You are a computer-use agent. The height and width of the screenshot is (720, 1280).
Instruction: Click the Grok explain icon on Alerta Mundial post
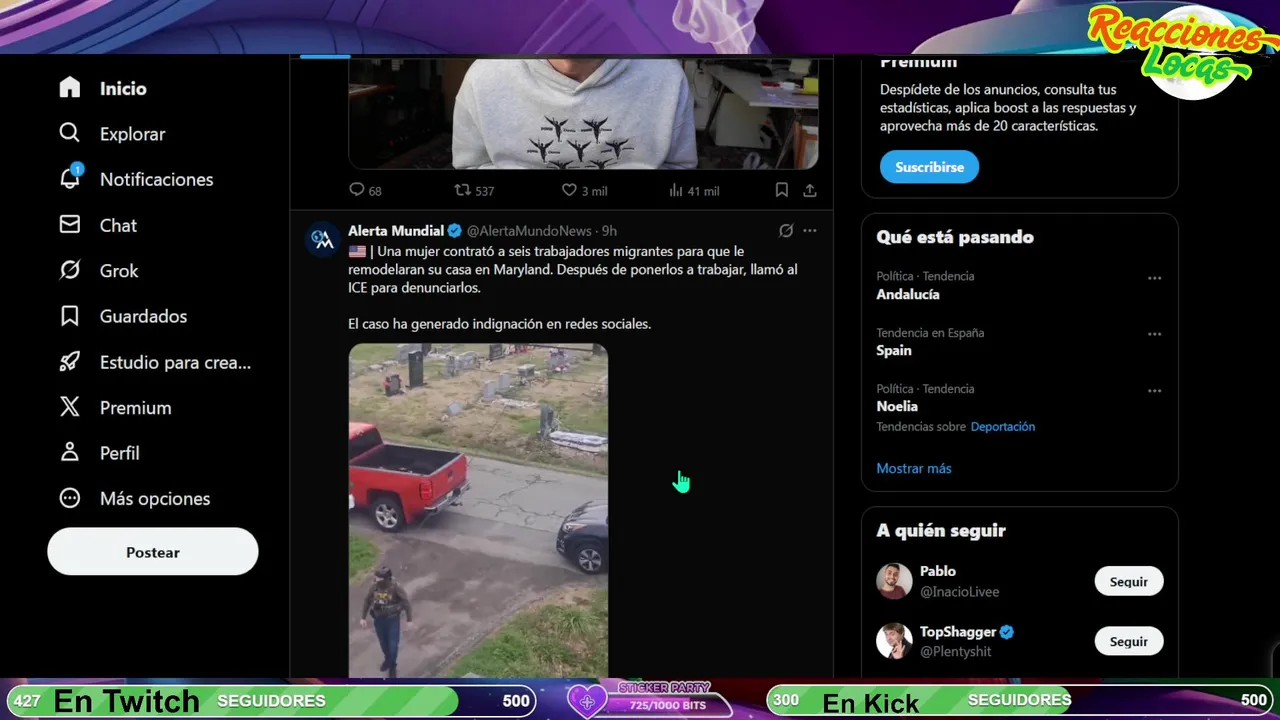tap(786, 230)
